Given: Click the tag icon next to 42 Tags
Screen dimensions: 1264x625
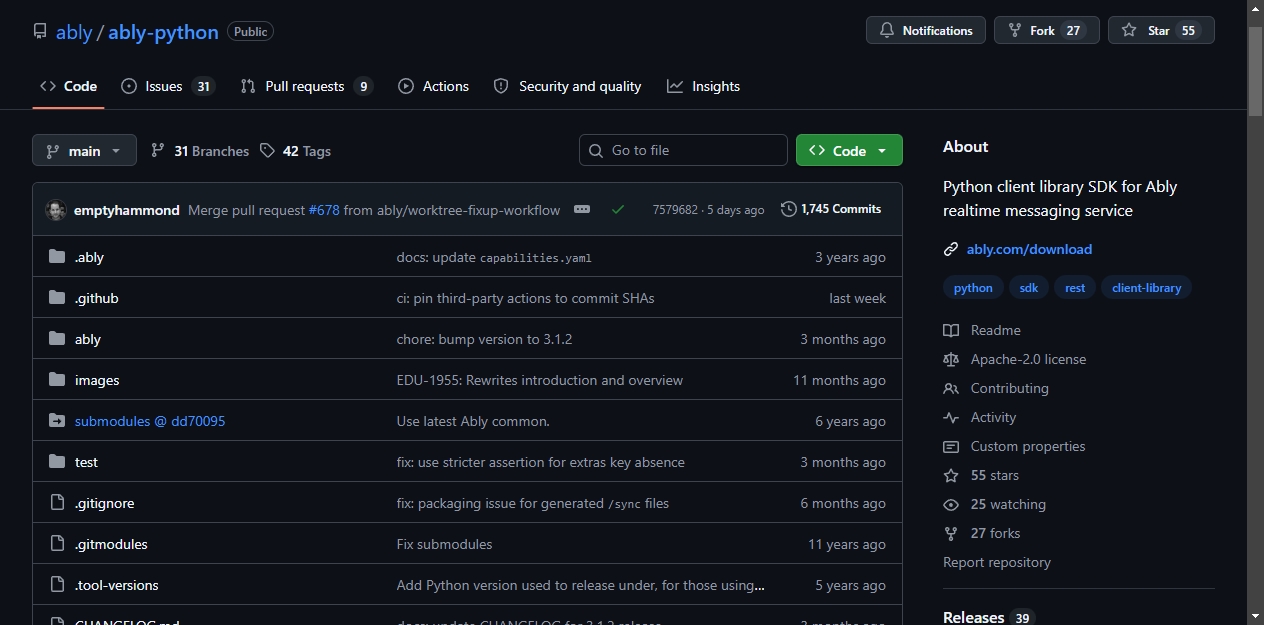Looking at the screenshot, I should coord(267,151).
